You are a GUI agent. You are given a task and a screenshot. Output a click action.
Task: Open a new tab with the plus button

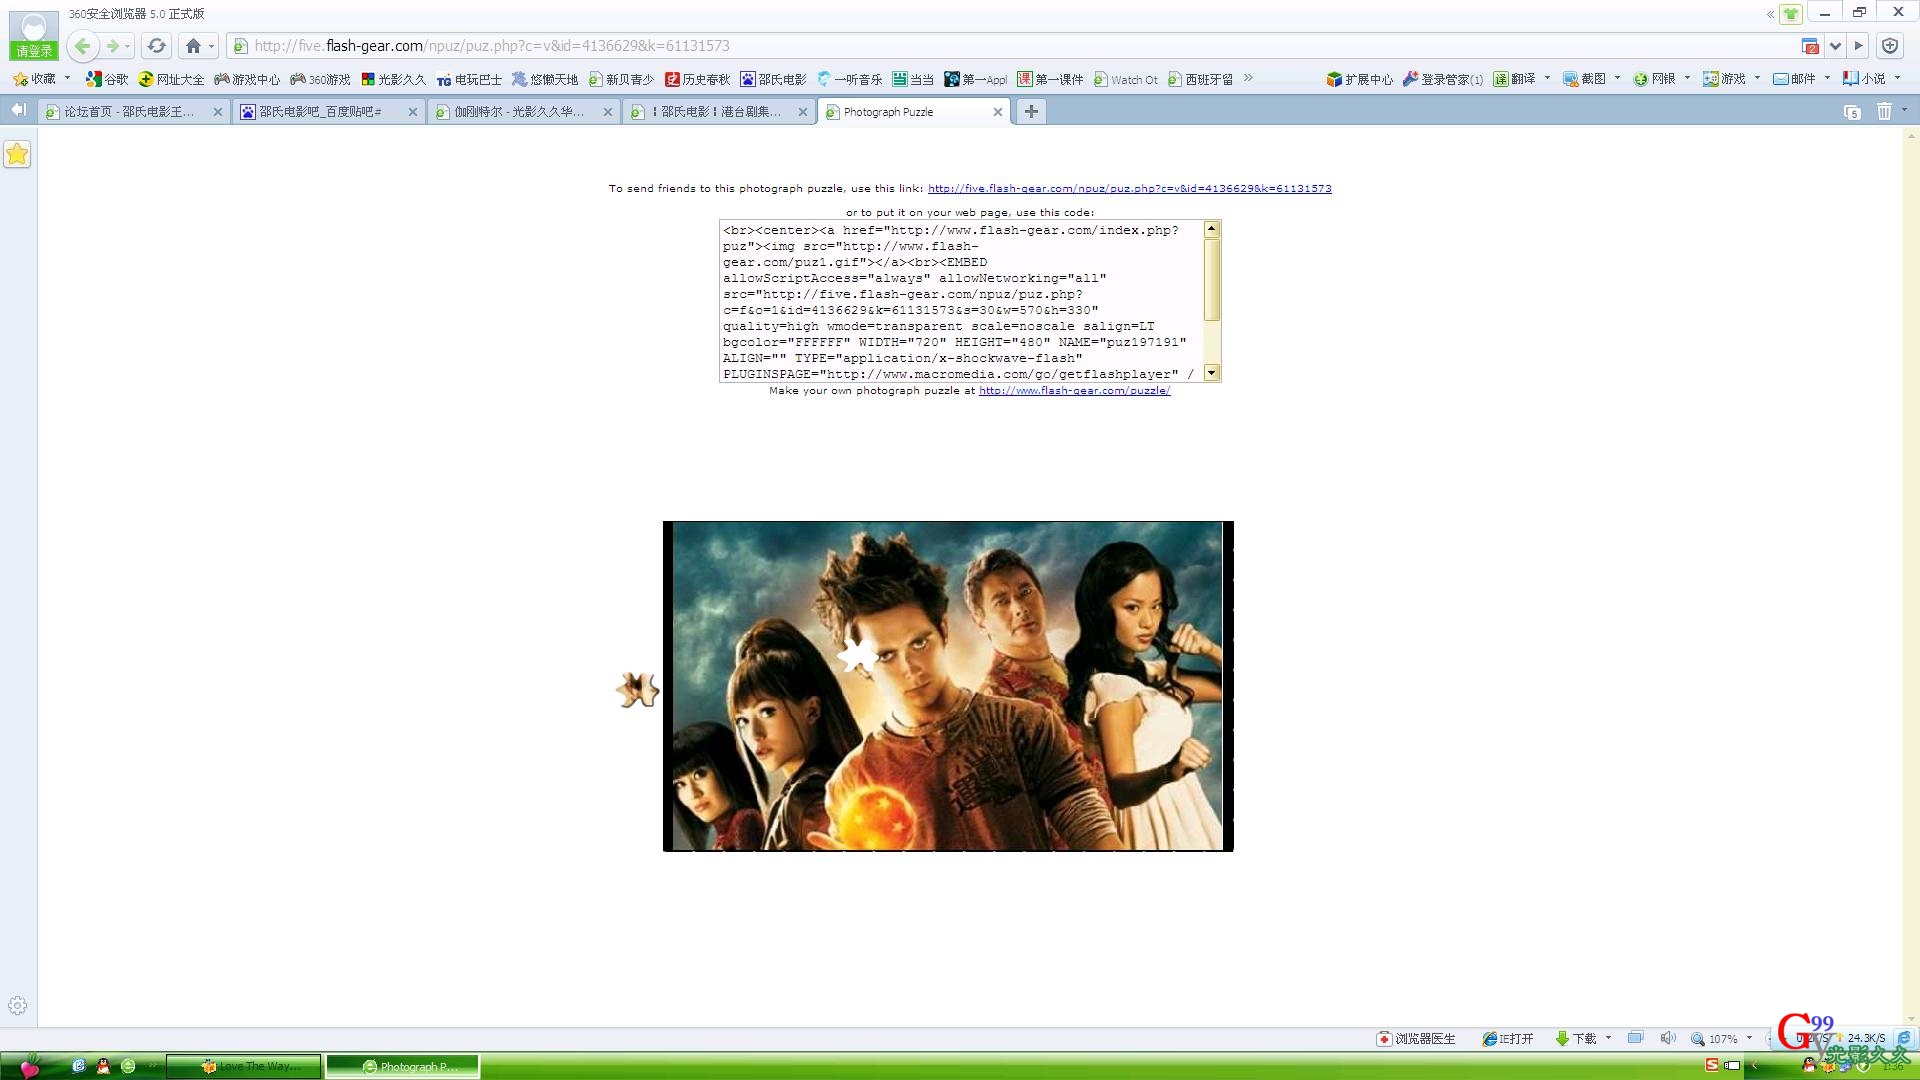1030,112
